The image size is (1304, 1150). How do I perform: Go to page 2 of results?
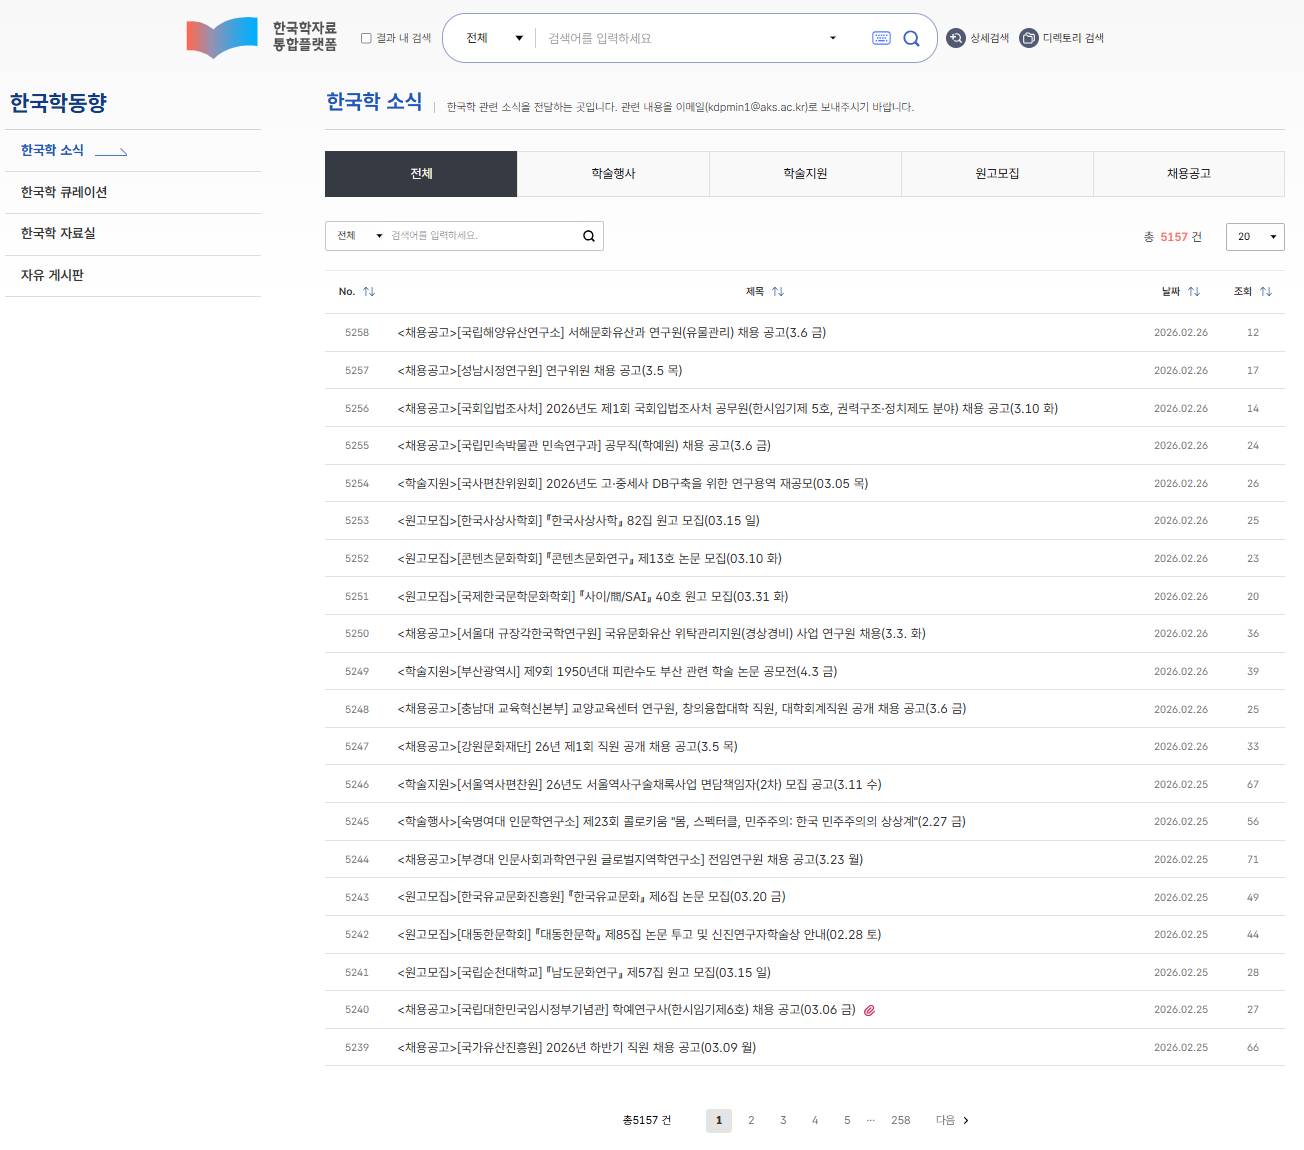751,1120
